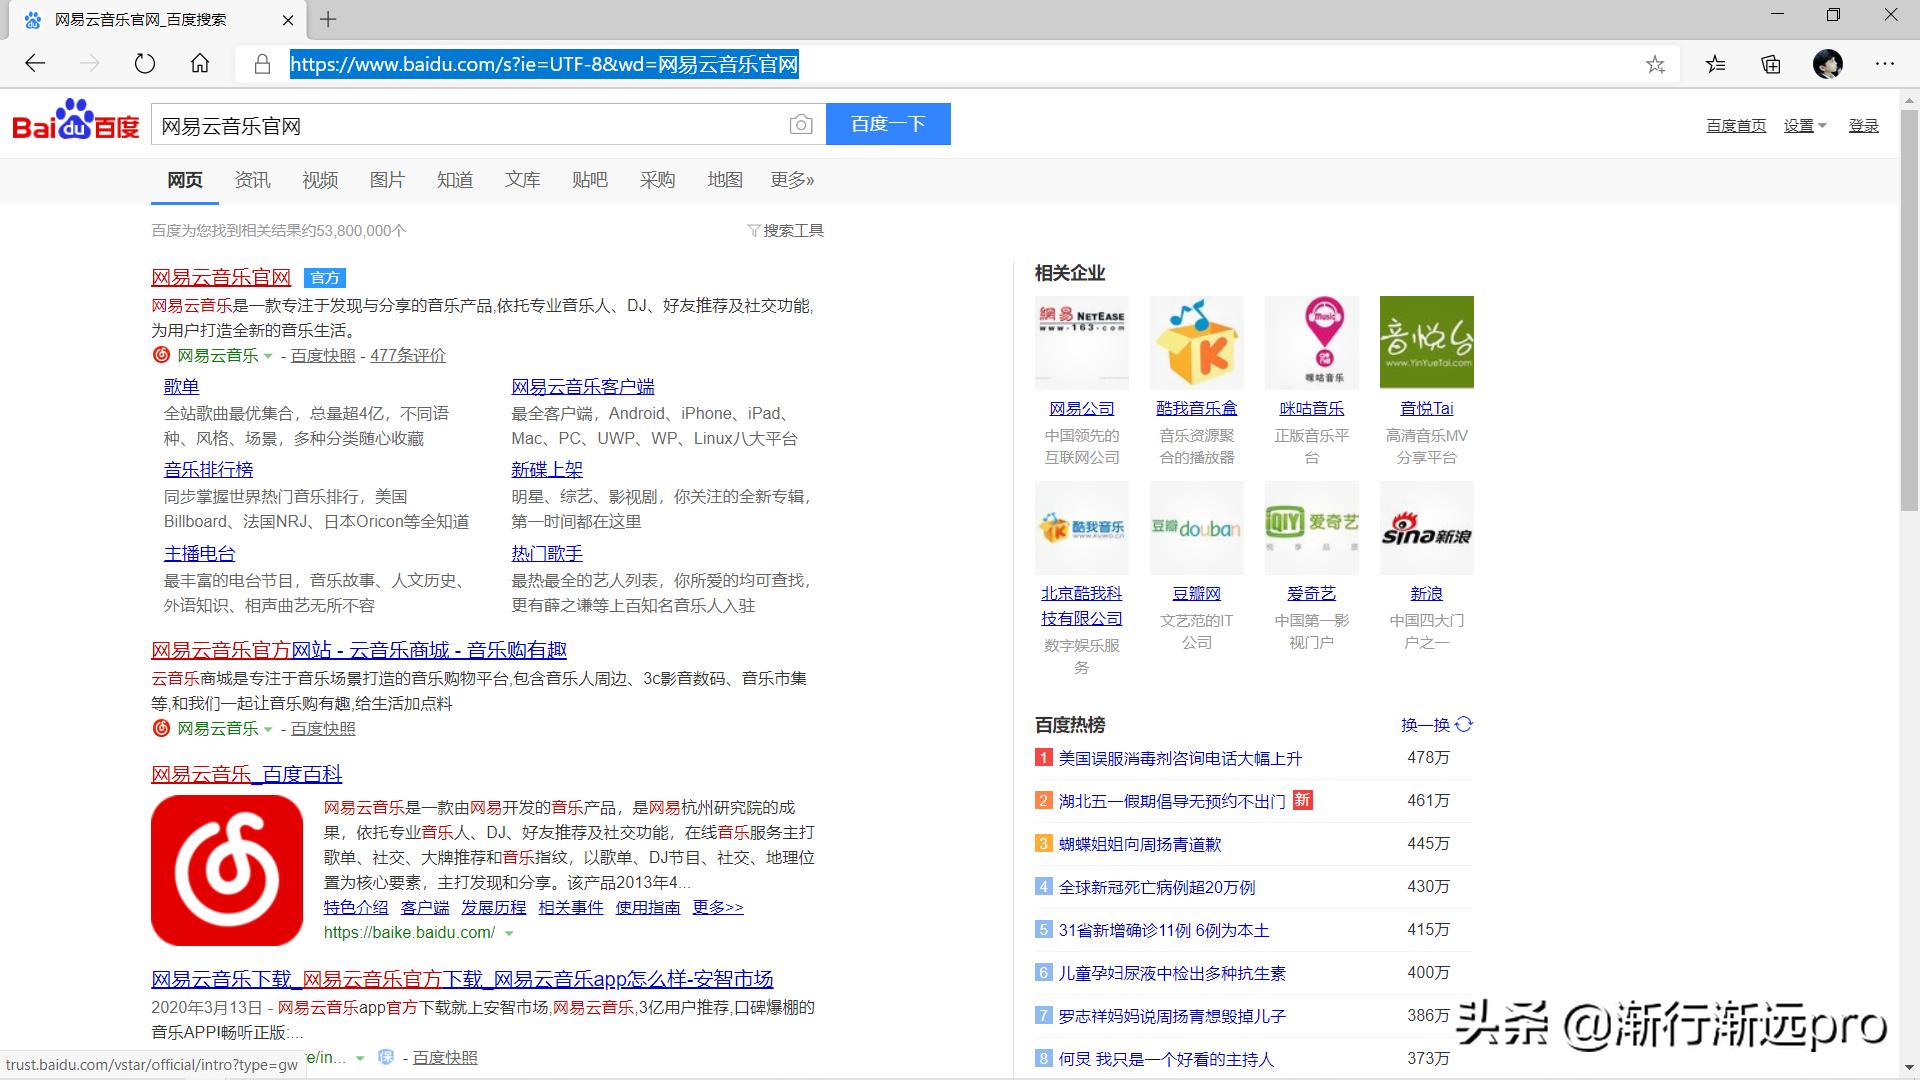The width and height of the screenshot is (1920, 1080).
Task: Expand the 设置 dropdown
Action: point(1805,126)
